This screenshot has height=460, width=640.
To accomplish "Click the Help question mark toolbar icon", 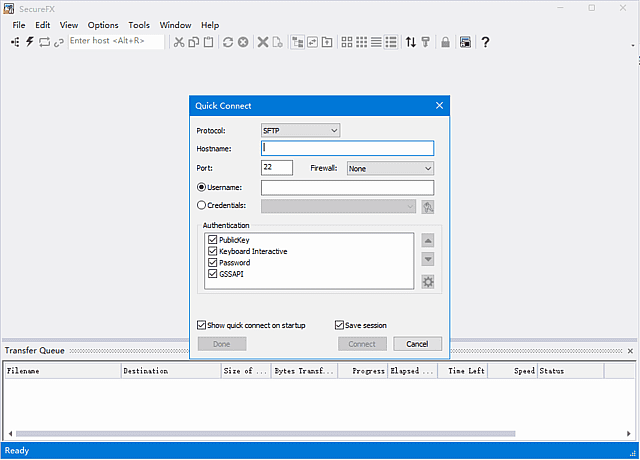I will point(486,42).
